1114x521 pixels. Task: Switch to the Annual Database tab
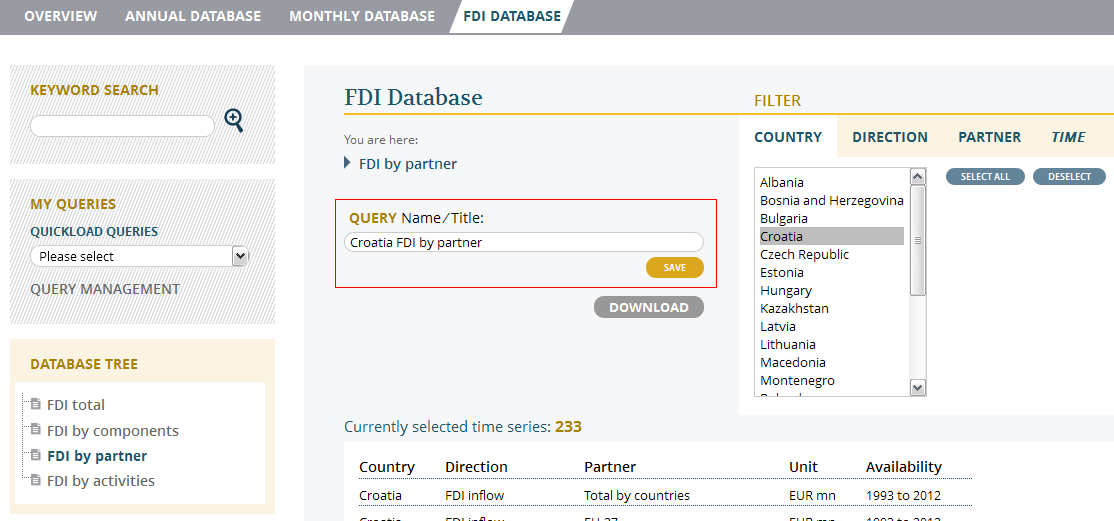(x=193, y=16)
